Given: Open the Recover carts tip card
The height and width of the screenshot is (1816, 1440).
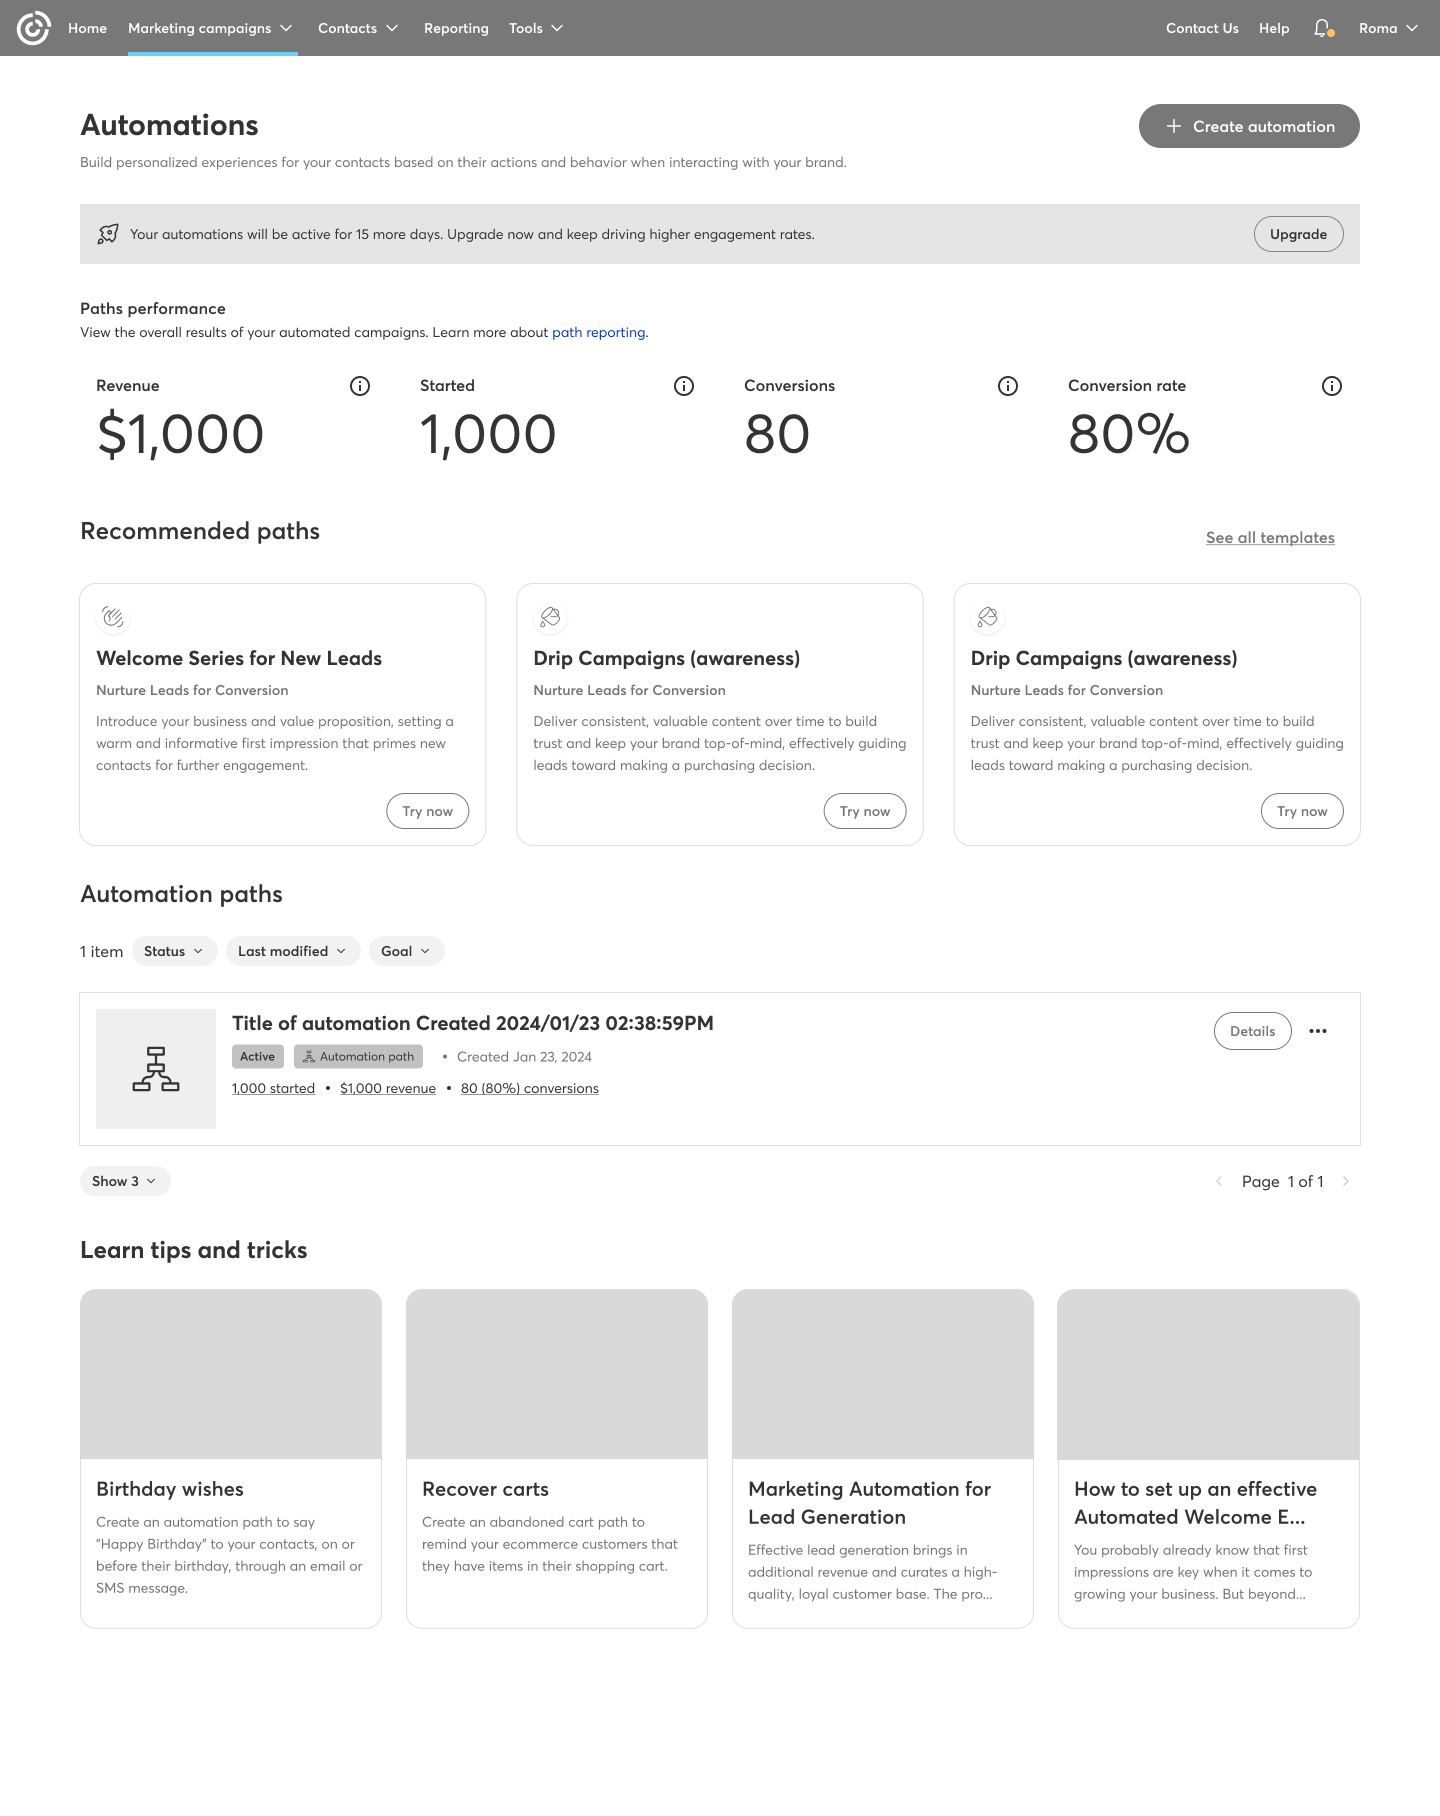Looking at the screenshot, I should [556, 1458].
